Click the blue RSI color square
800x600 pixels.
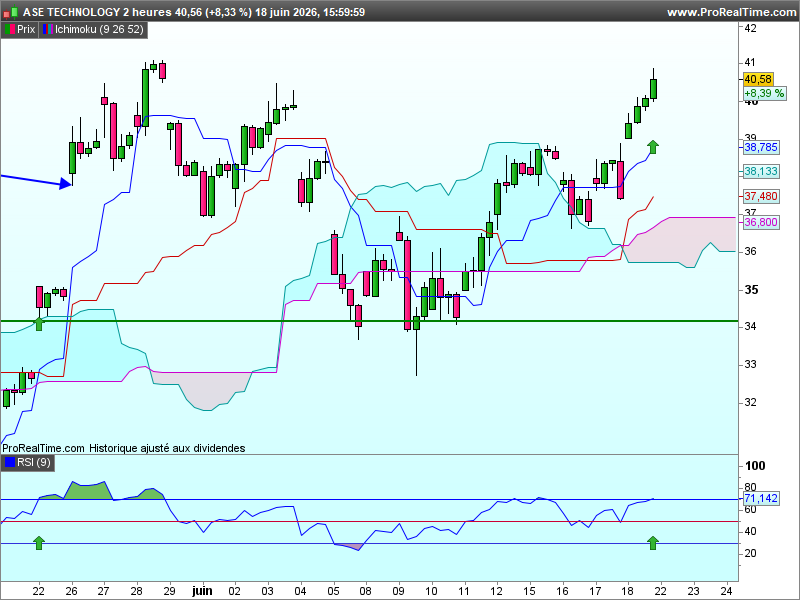(10, 463)
